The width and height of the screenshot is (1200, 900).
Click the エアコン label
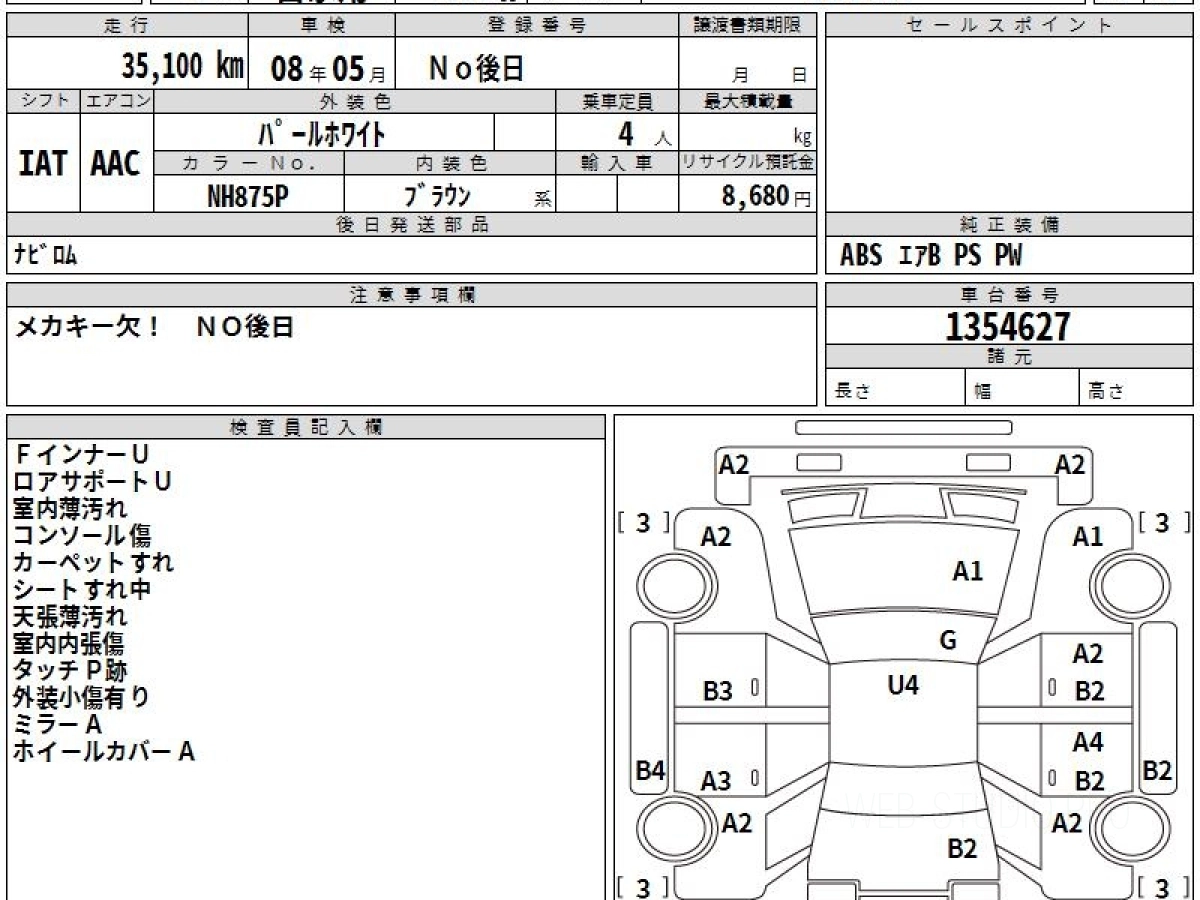pos(117,101)
